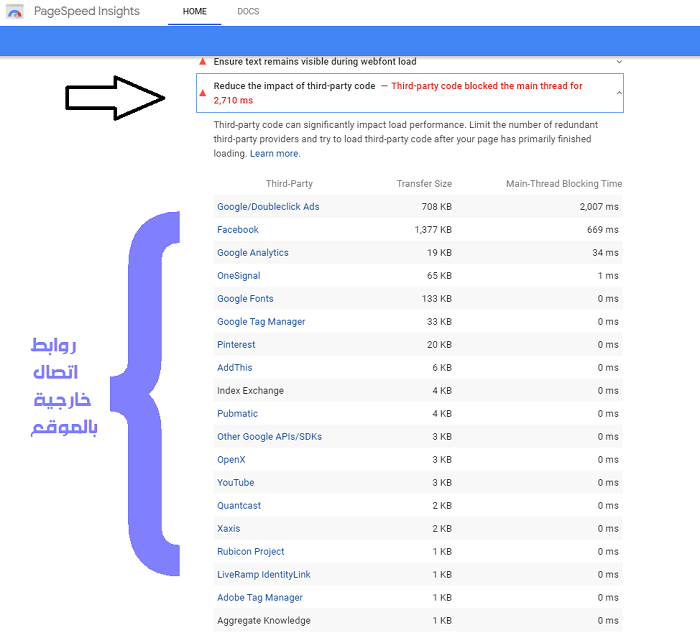Select the Google Analytics entry
700x638 pixels.
[x=253, y=253]
